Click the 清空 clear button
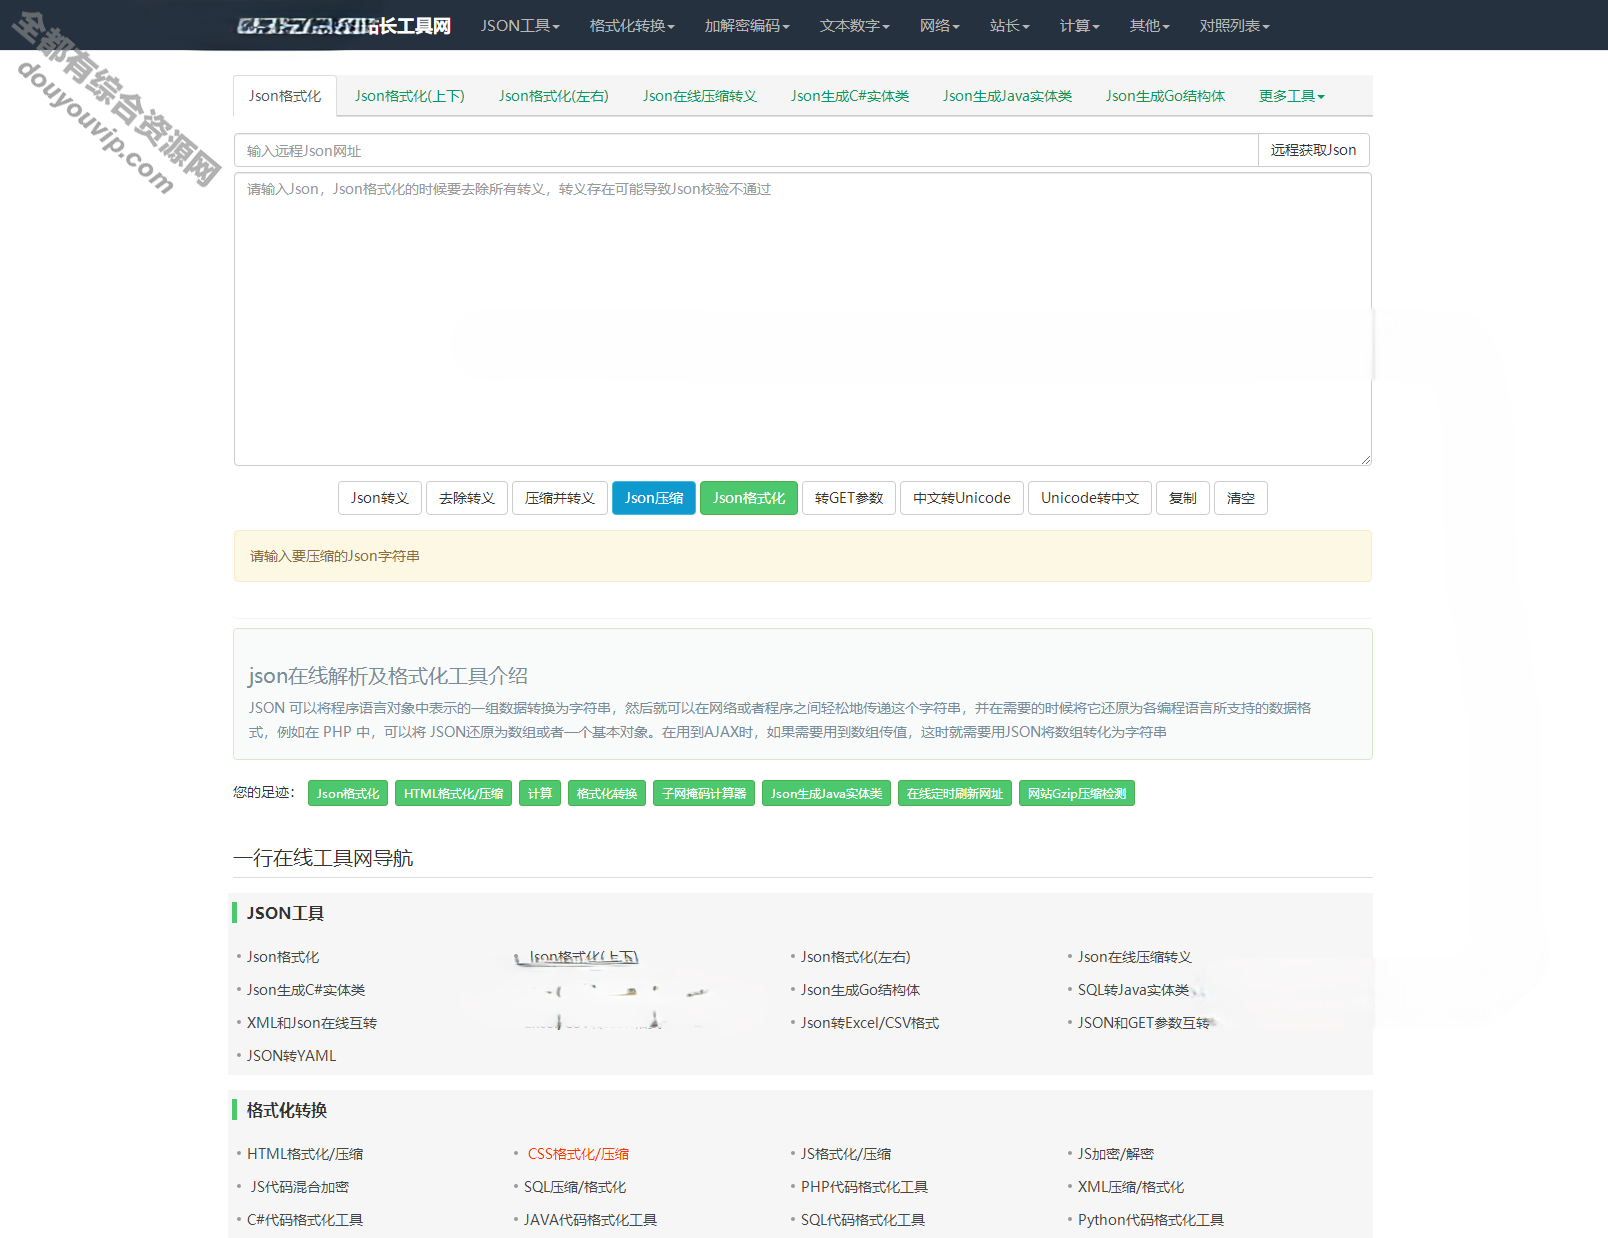1608x1238 pixels. [1241, 498]
